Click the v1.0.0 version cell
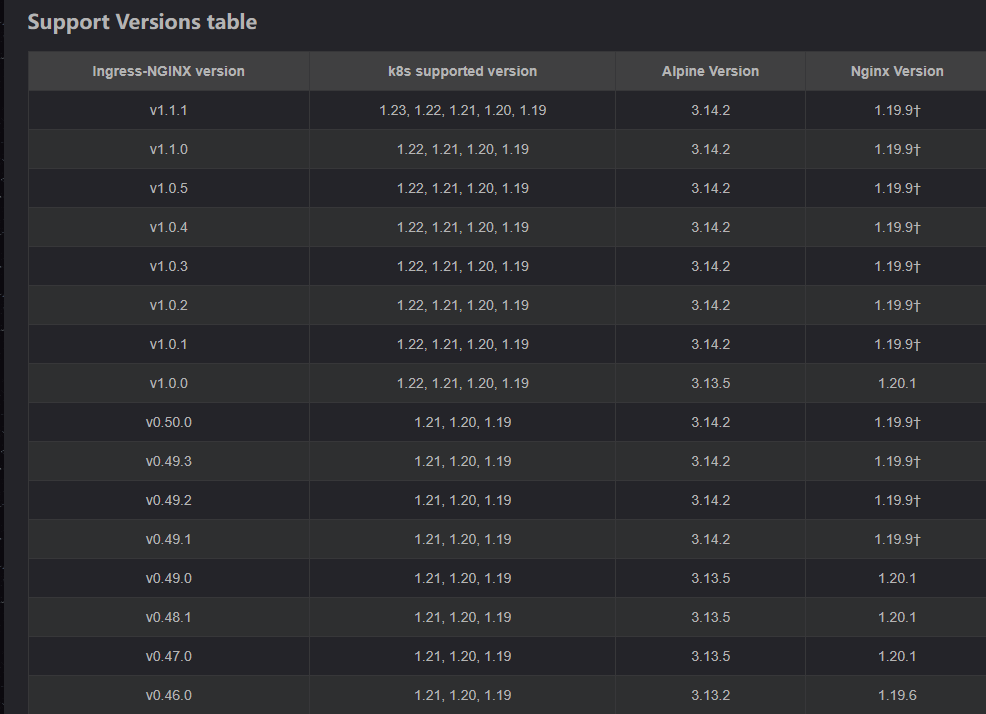 168,383
